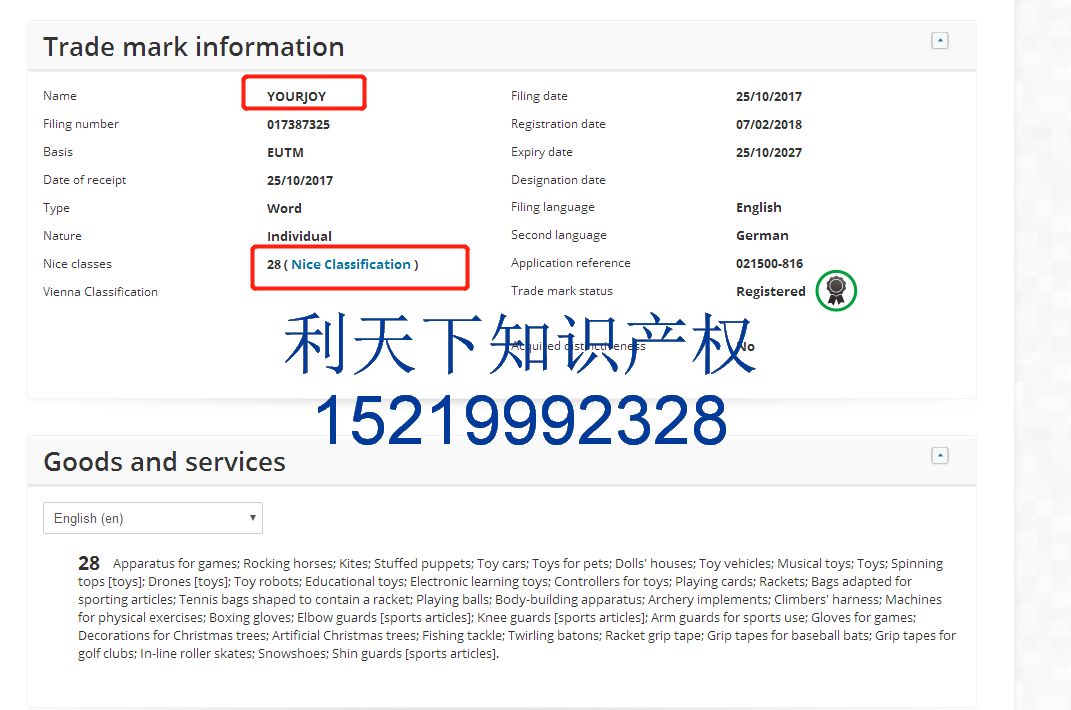Click the Expiry date label
This screenshot has height=710, width=1071.
(x=542, y=152)
